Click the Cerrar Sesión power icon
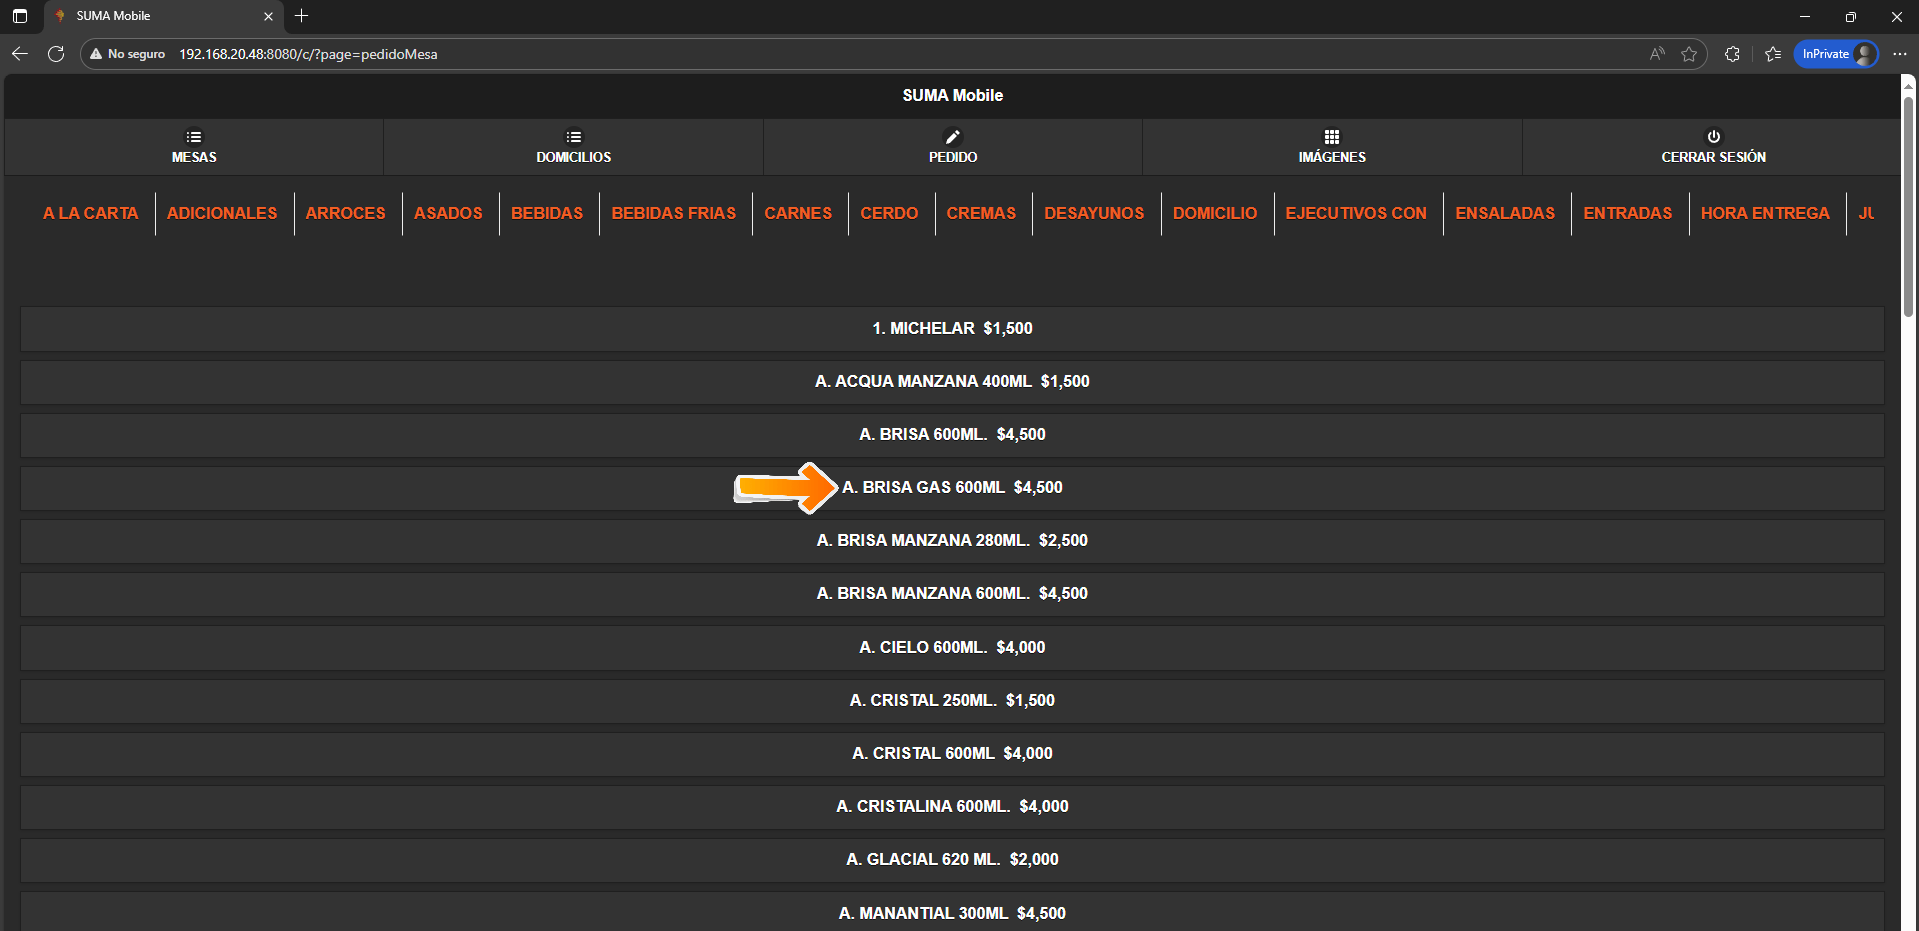The height and width of the screenshot is (931, 1919). click(x=1713, y=137)
